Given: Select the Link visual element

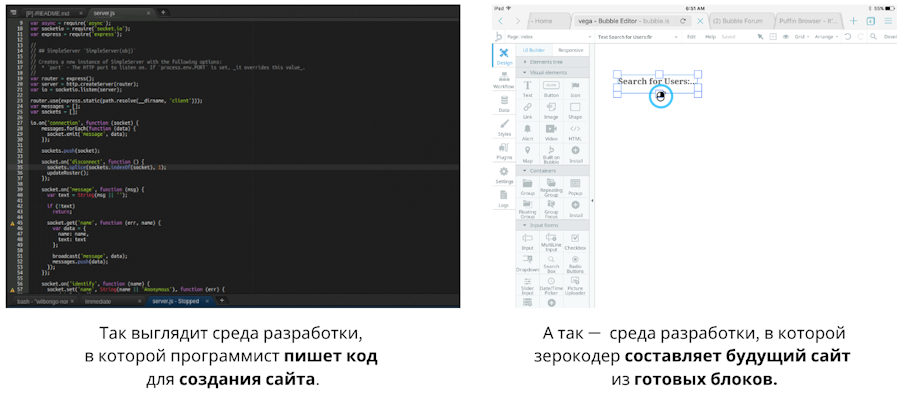Looking at the screenshot, I should pyautogui.click(x=527, y=110).
